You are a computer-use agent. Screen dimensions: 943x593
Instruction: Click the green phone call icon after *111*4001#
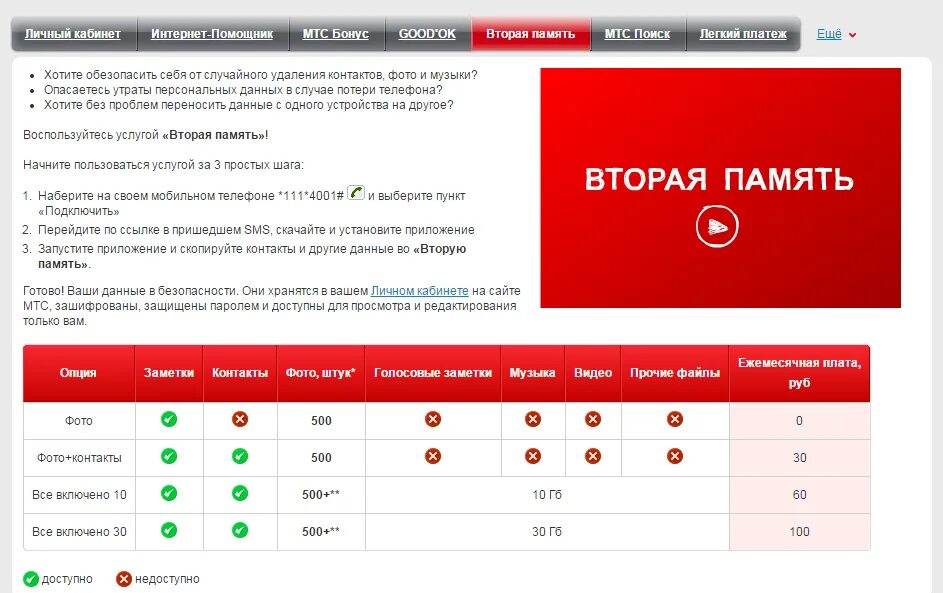click(356, 193)
